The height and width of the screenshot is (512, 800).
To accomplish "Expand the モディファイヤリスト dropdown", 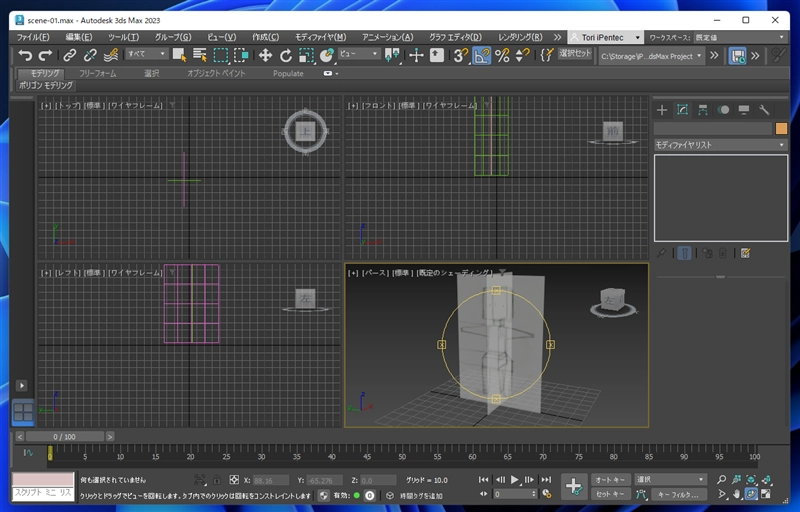I will tap(720, 145).
